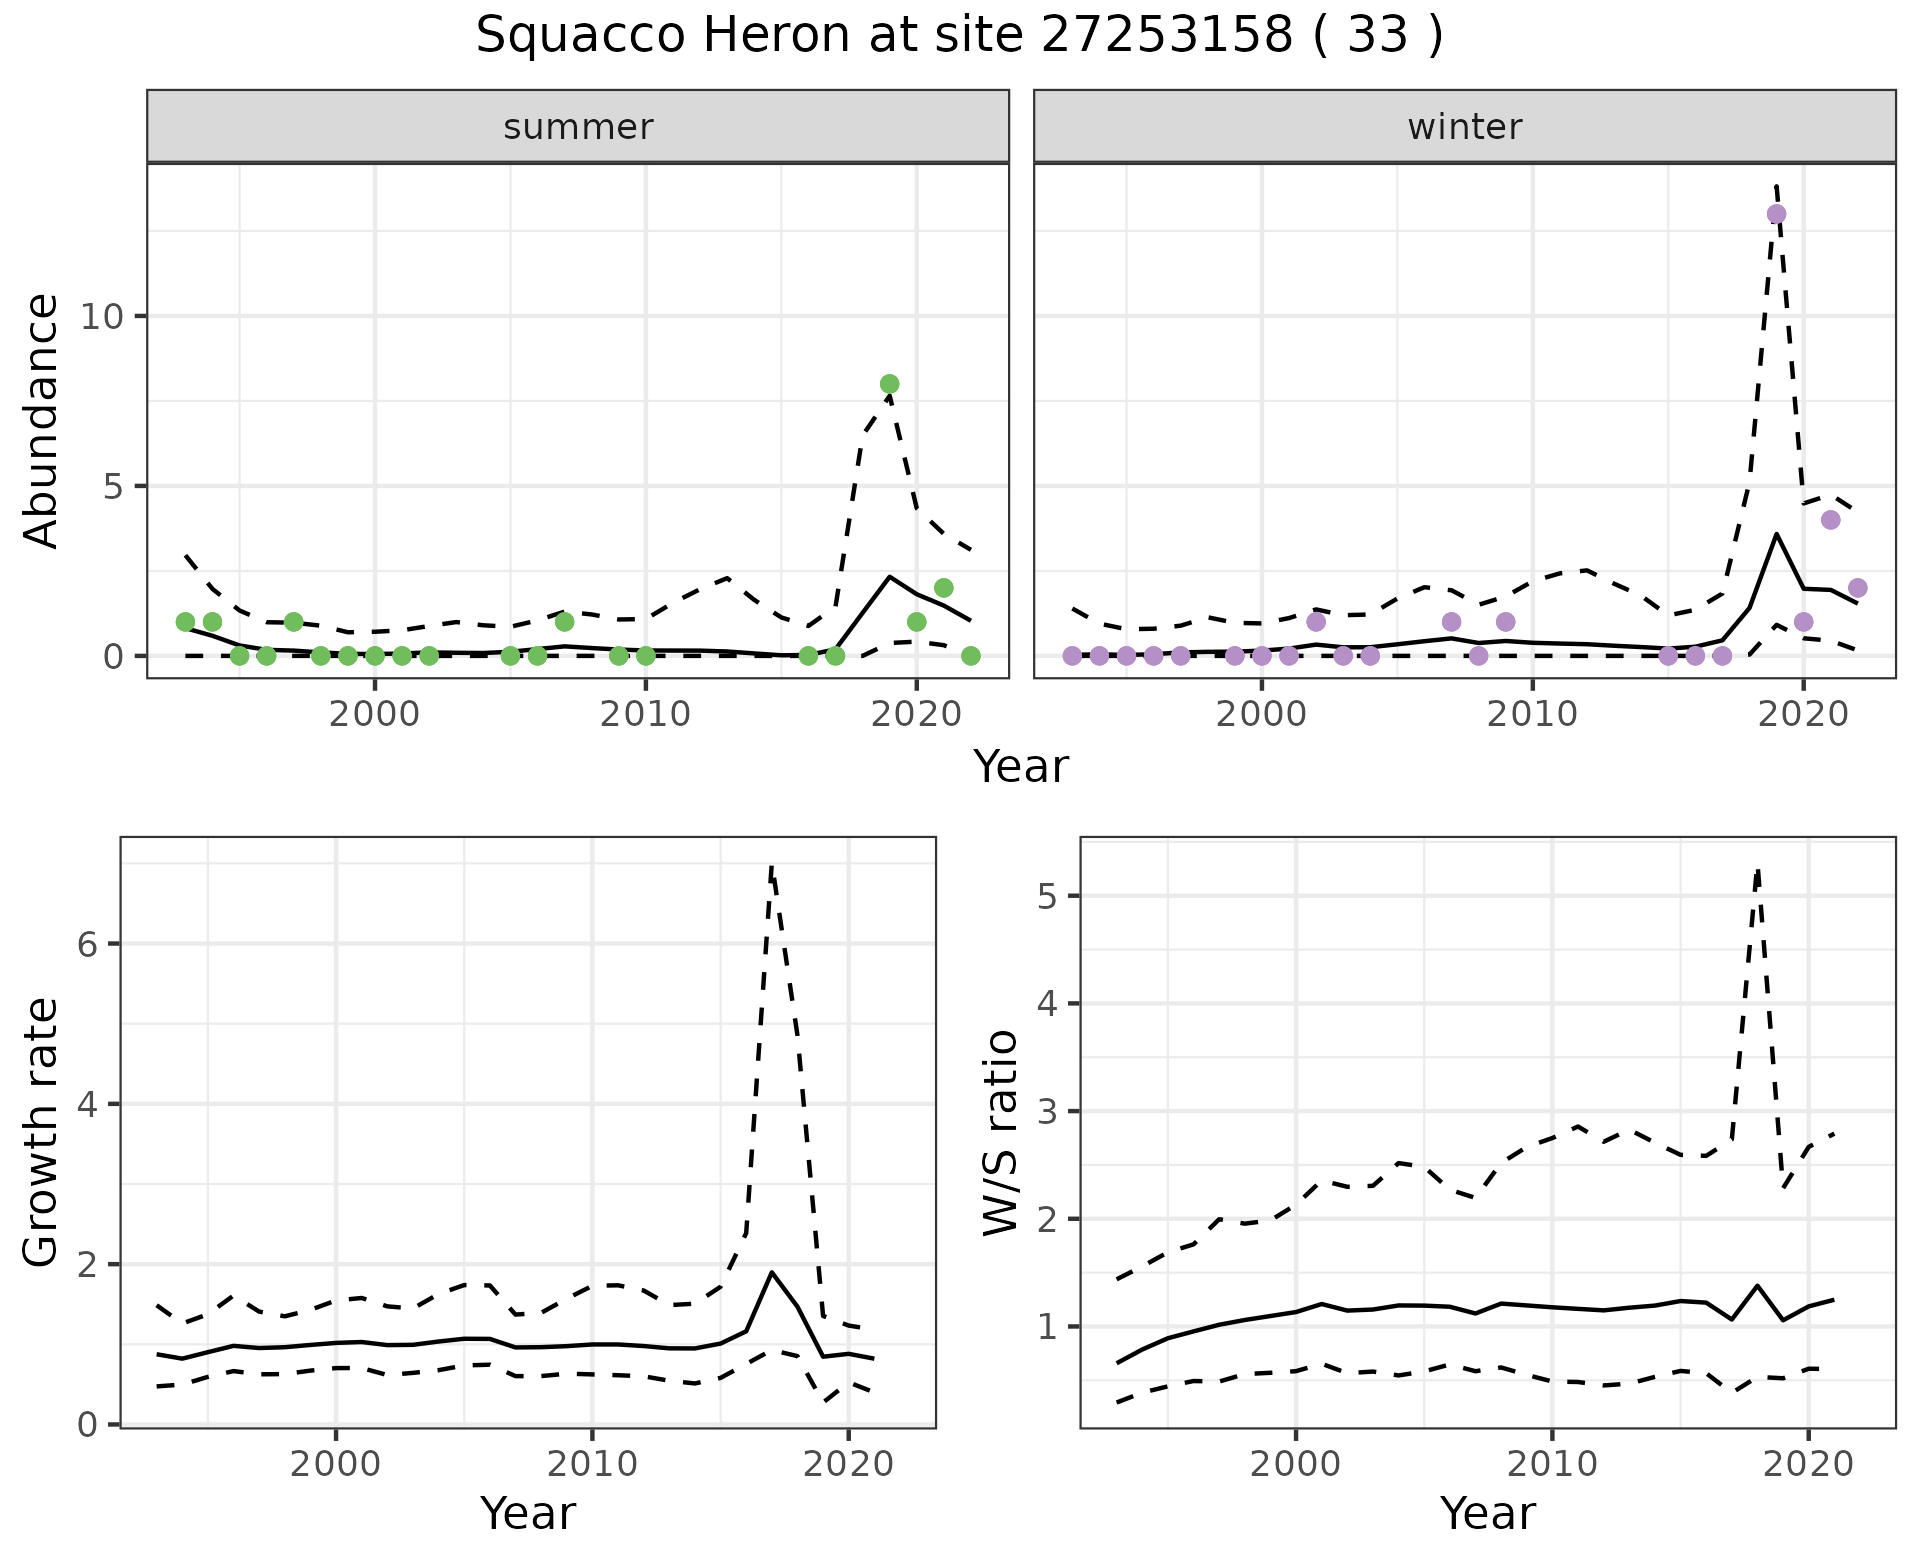
Task: Click the 6 tick on Growth rate axis
Action: point(88,944)
